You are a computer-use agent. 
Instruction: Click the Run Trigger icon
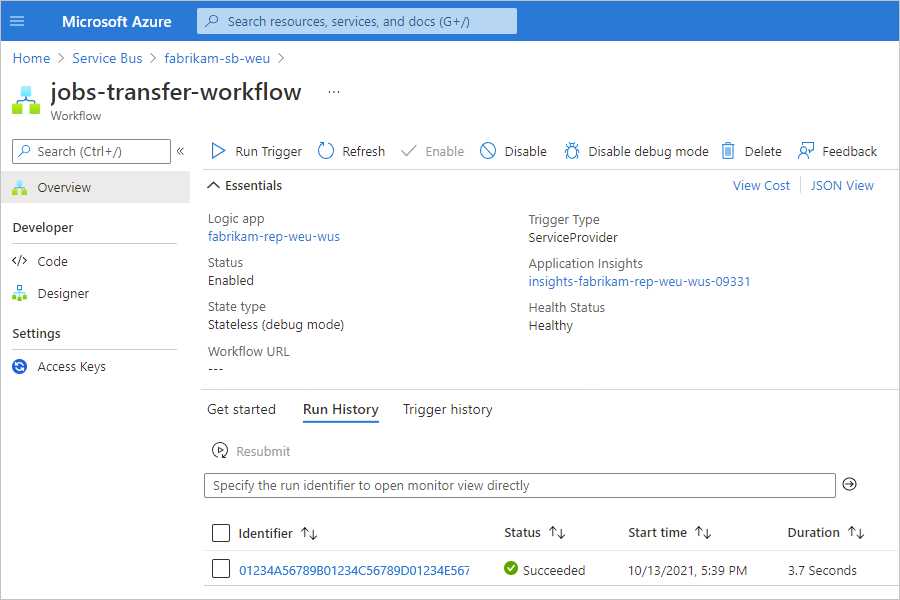(x=219, y=151)
